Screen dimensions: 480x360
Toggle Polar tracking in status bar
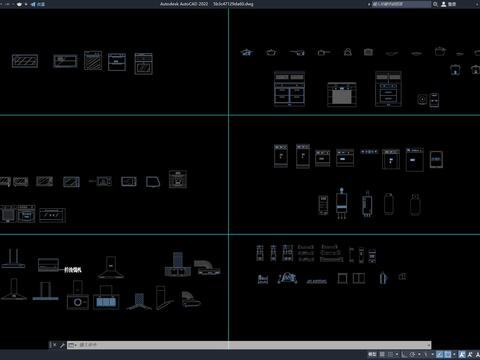[412, 354]
